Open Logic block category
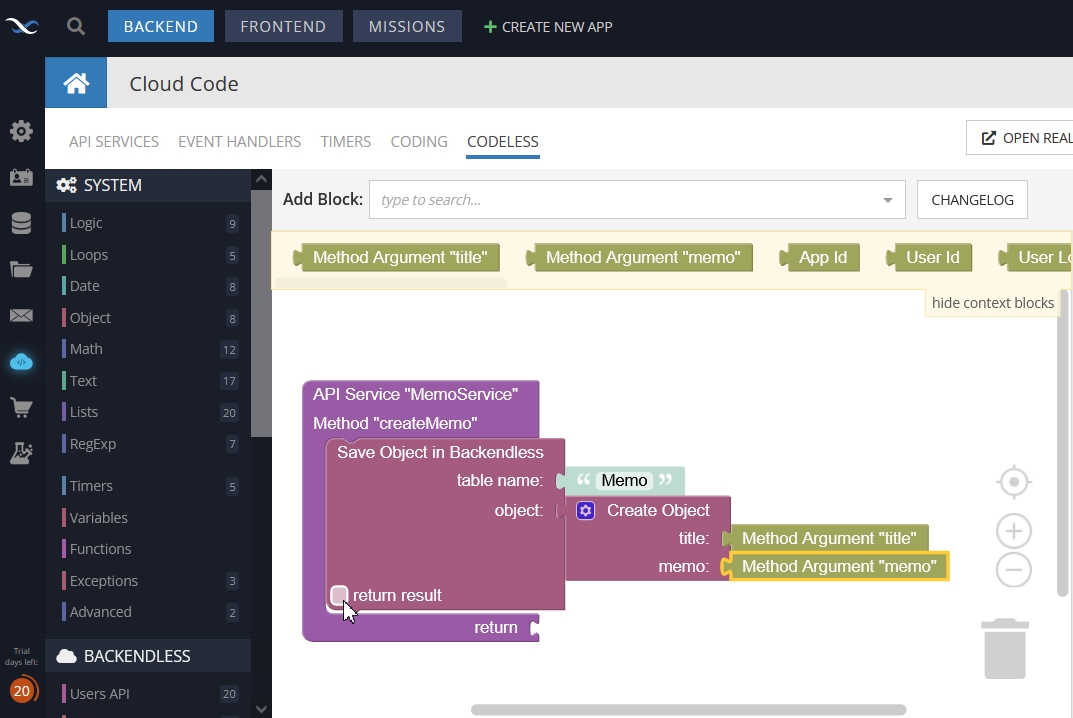This screenshot has height=718, width=1073. 149,223
